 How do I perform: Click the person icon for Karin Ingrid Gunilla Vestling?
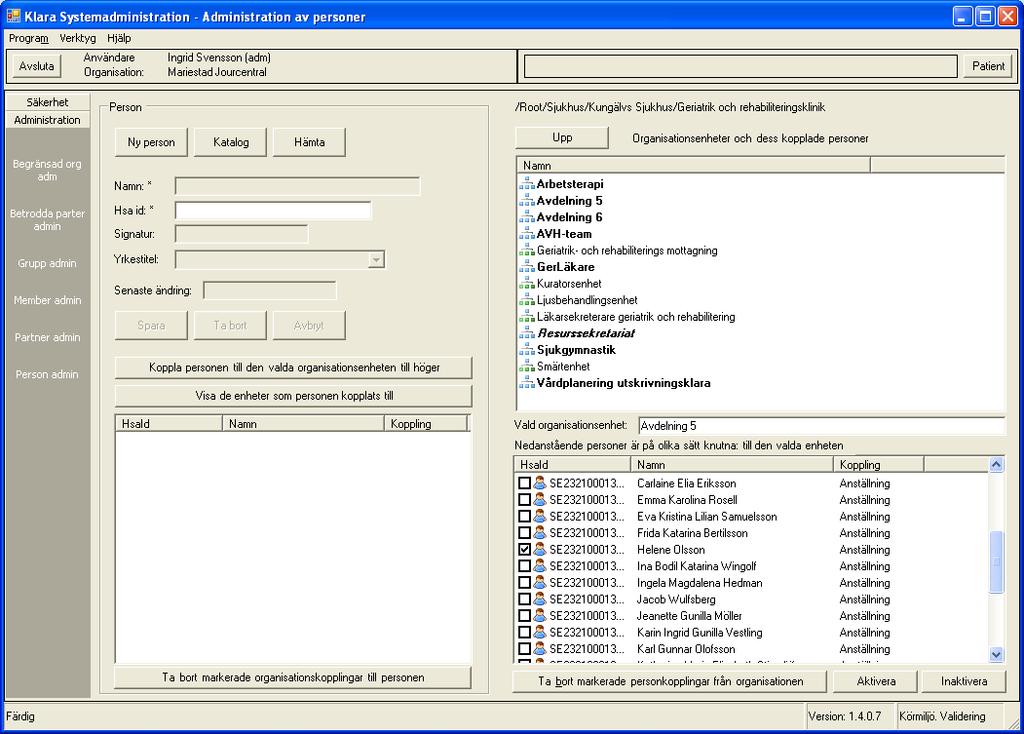[x=539, y=632]
